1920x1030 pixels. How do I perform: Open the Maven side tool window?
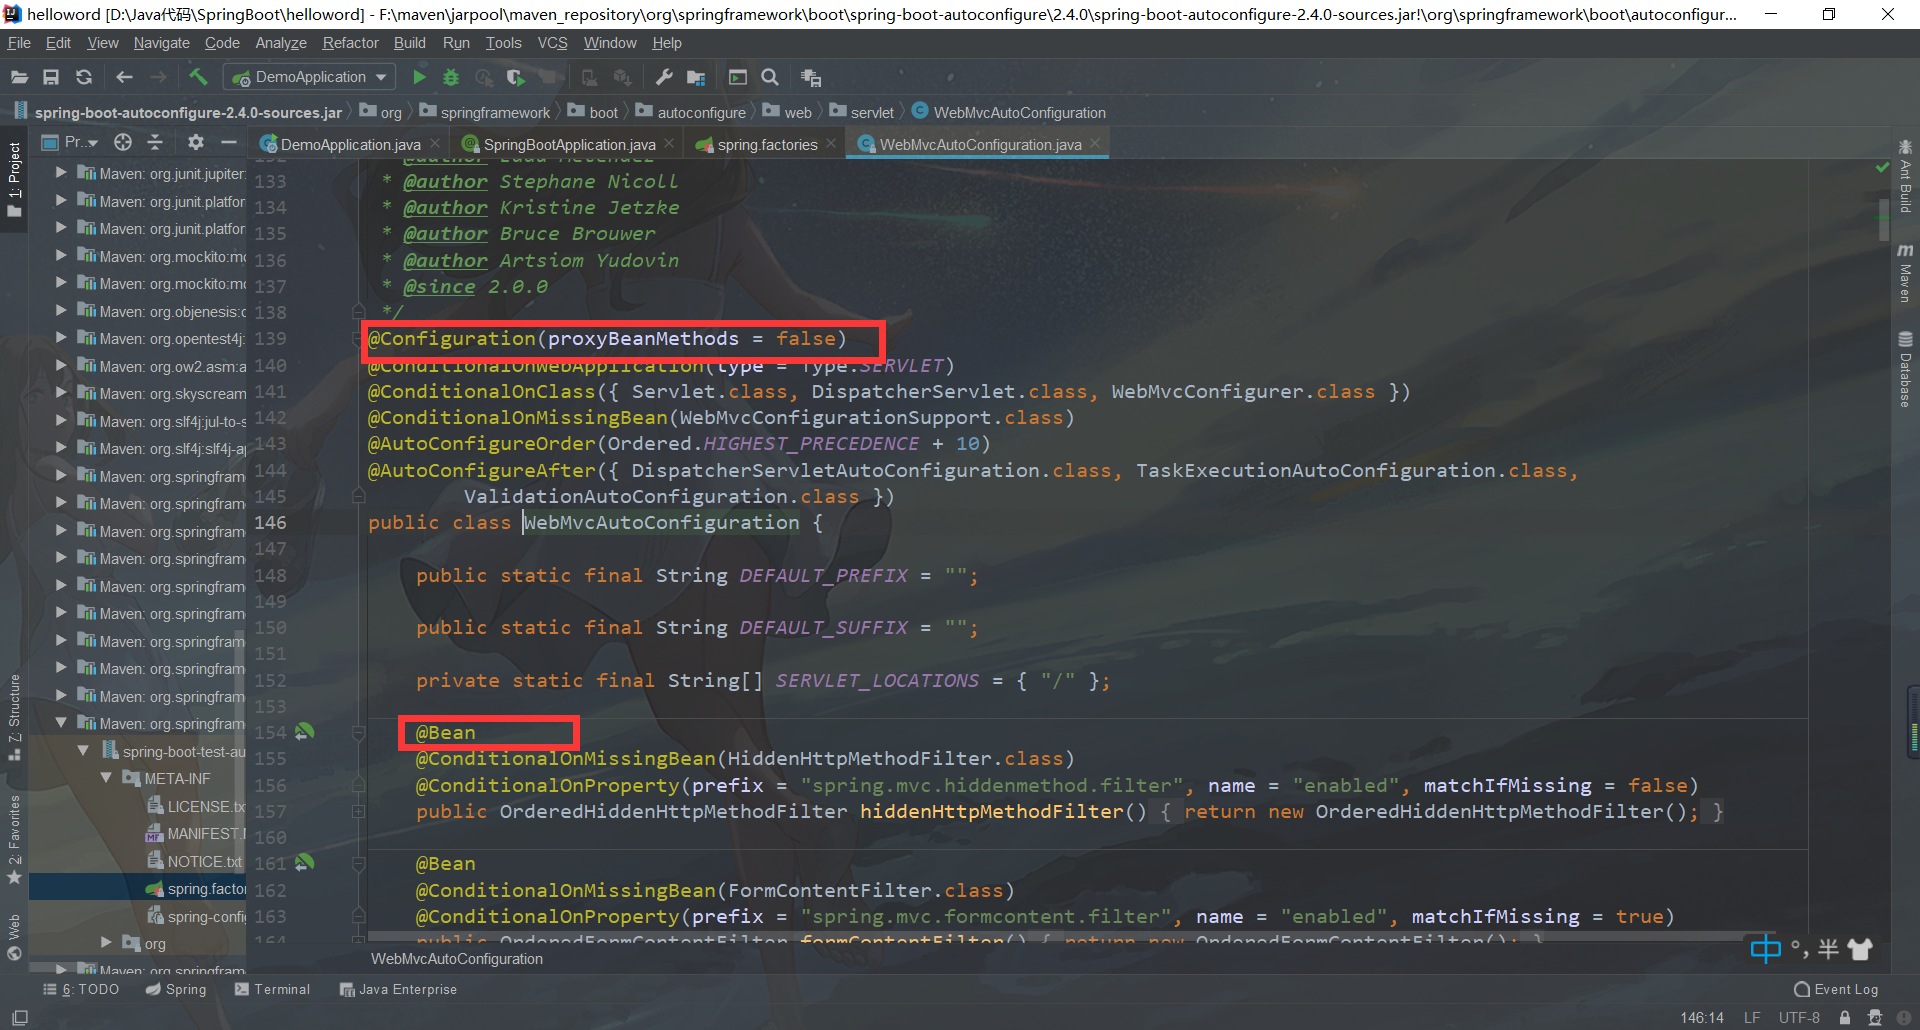pyautogui.click(x=1905, y=272)
